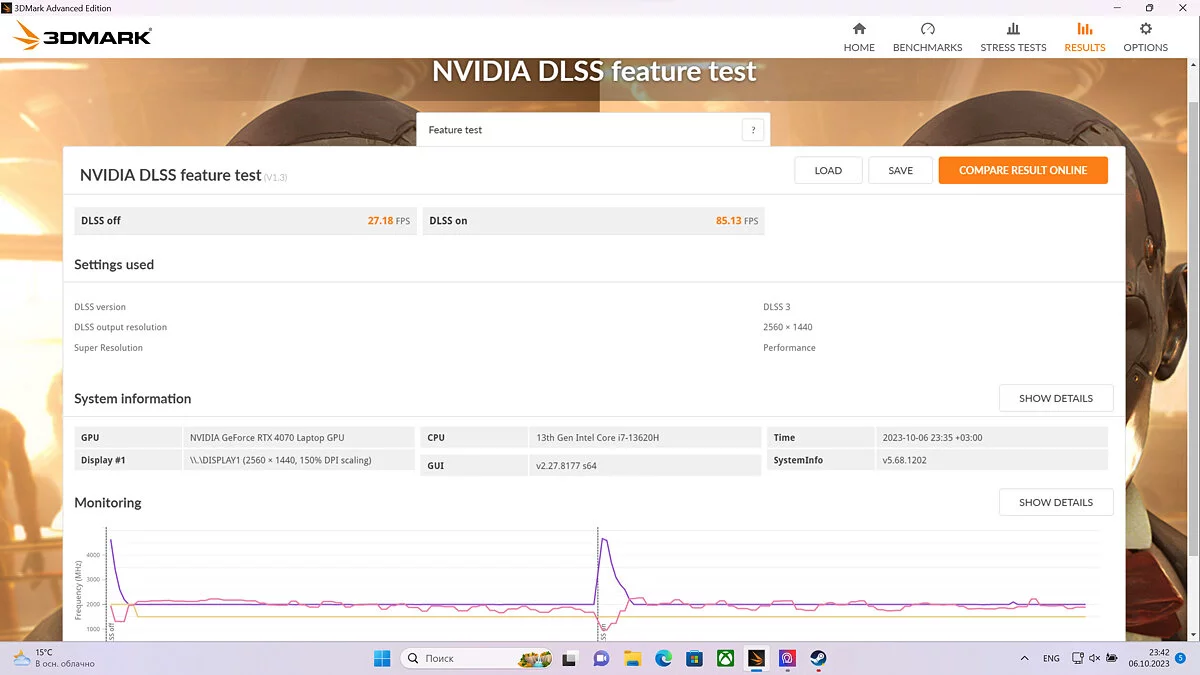
Task: Click the volume icon in the tray
Action: [x=1096, y=658]
